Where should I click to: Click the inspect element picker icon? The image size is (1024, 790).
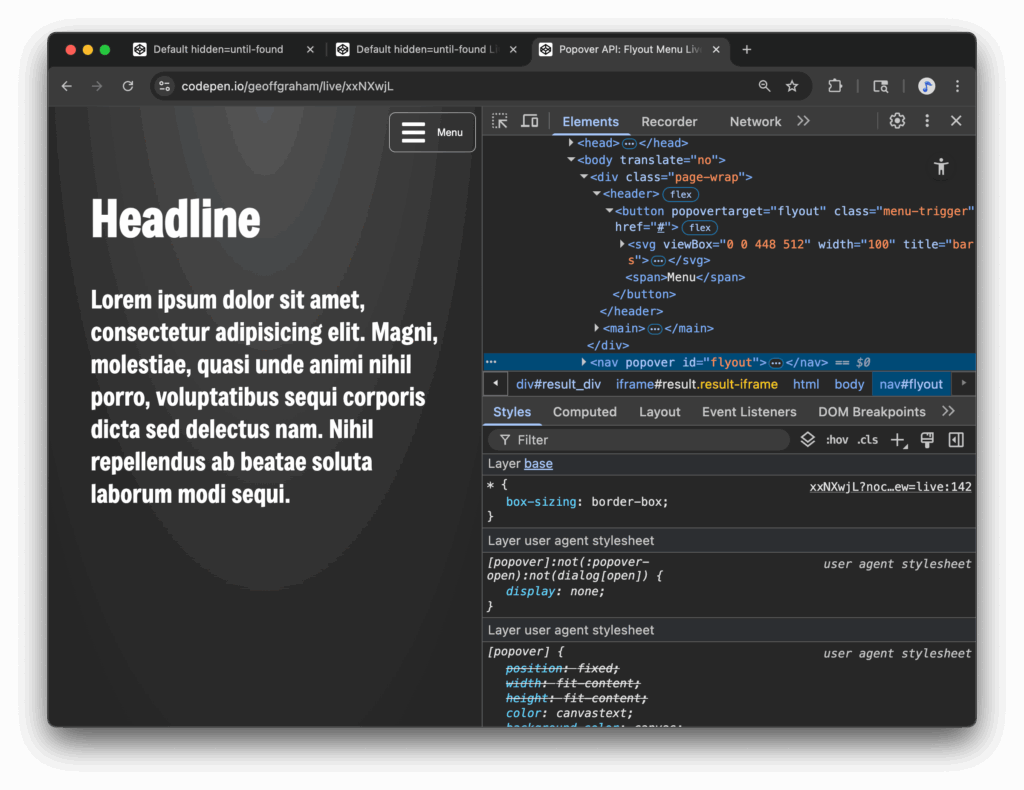tap(500, 121)
